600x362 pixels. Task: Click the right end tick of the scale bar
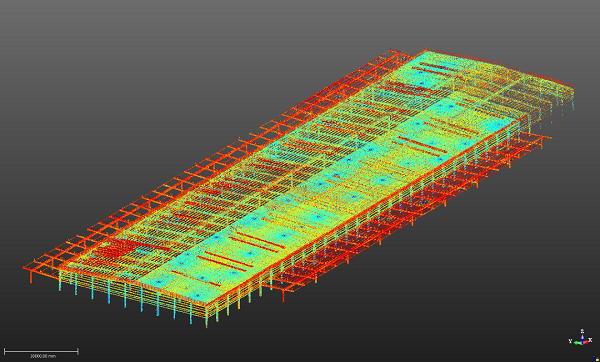click(x=78, y=351)
